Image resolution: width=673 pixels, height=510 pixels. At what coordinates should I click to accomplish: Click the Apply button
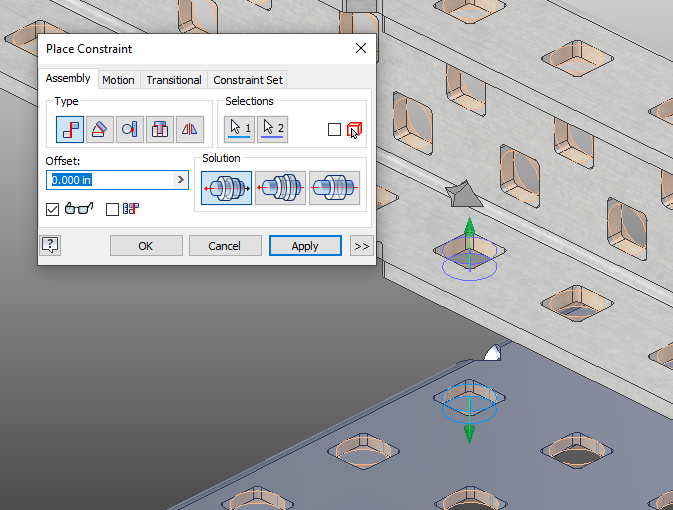tap(305, 246)
